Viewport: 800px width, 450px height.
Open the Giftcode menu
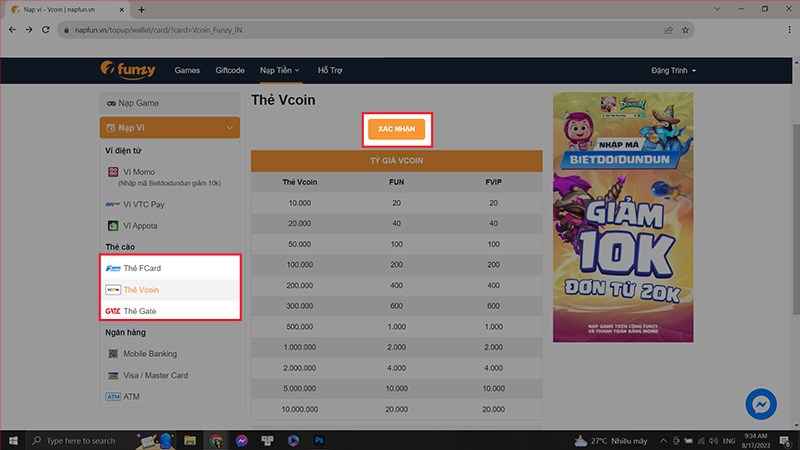click(230, 70)
